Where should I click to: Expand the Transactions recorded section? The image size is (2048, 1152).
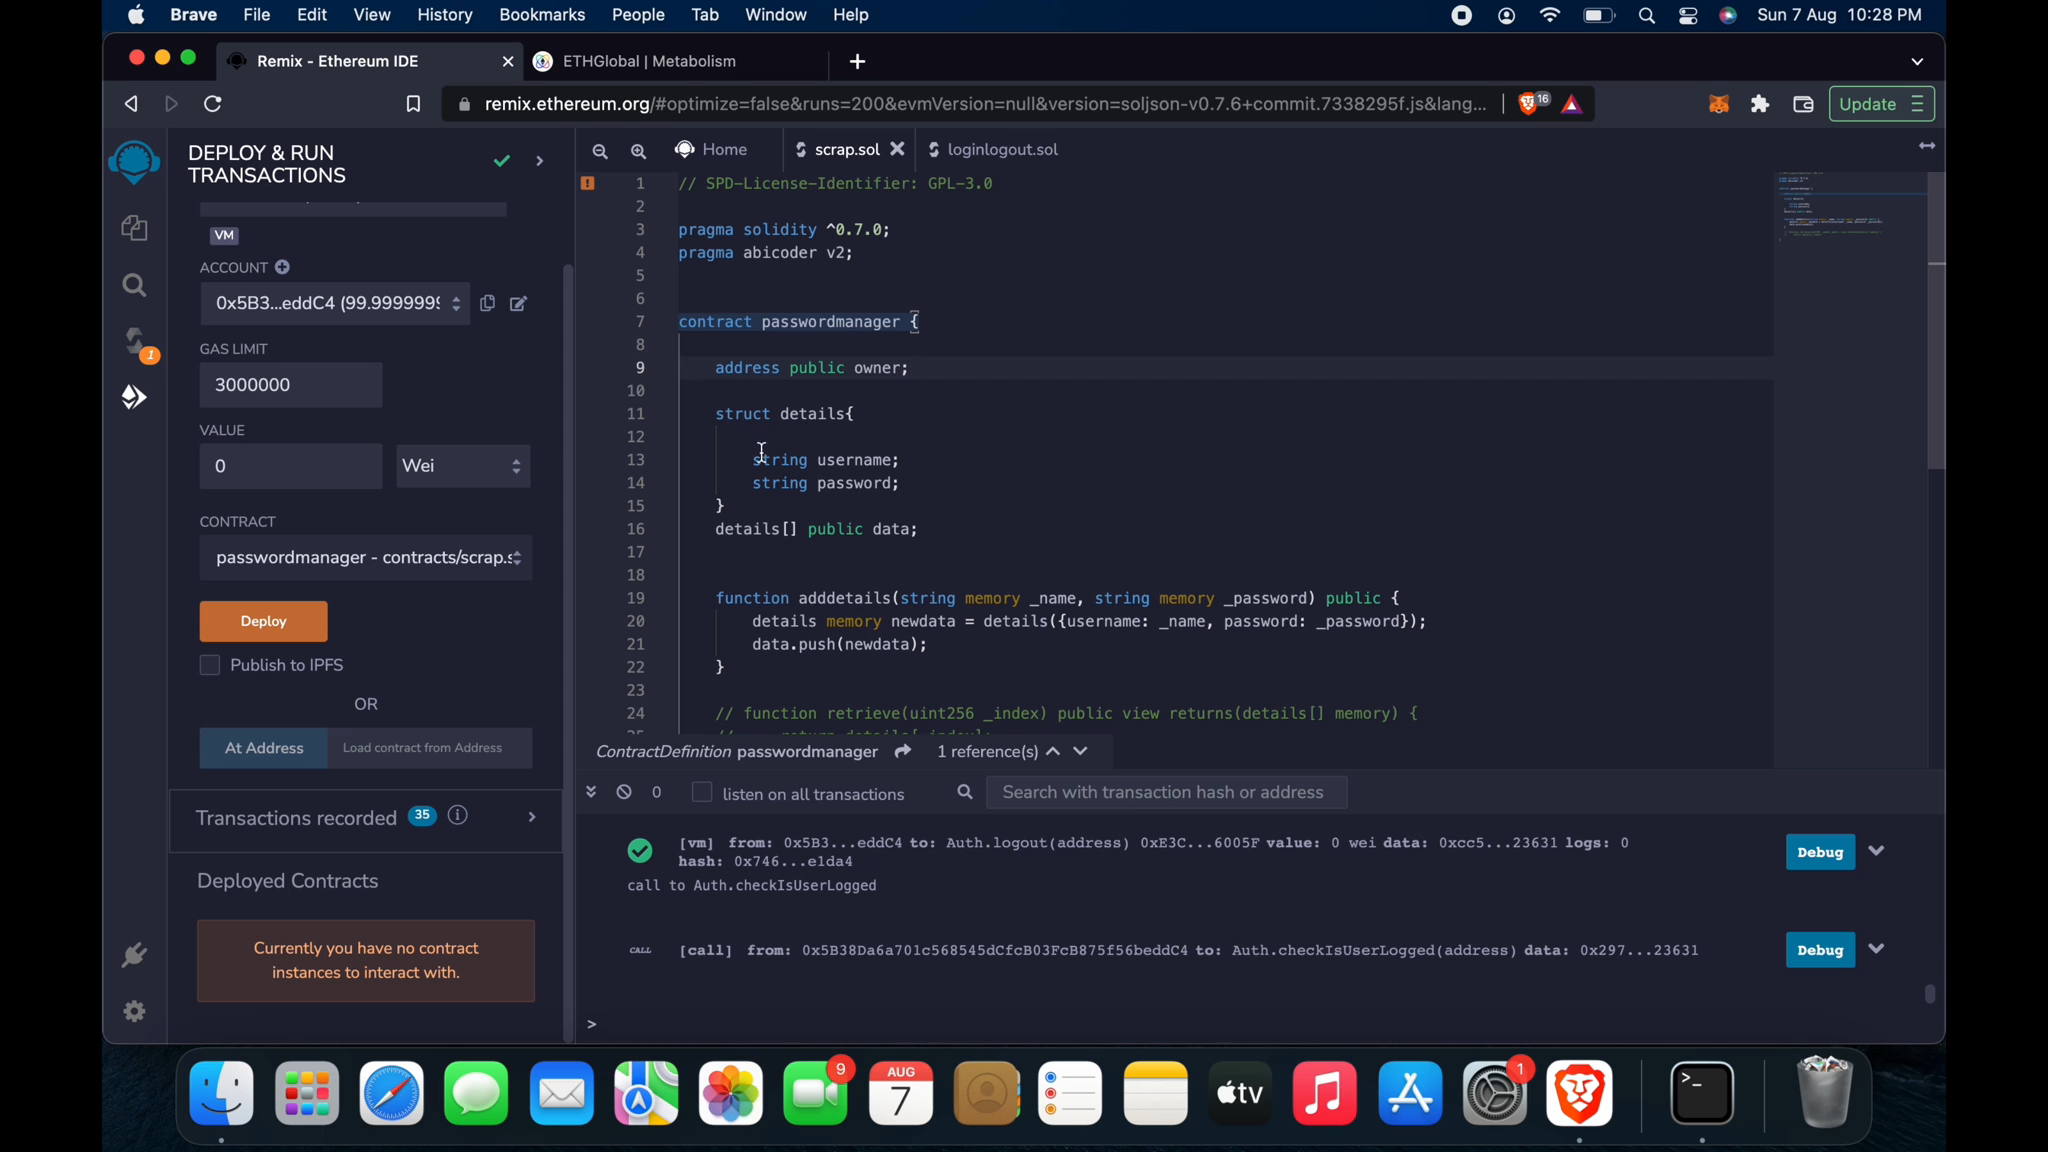coord(533,818)
